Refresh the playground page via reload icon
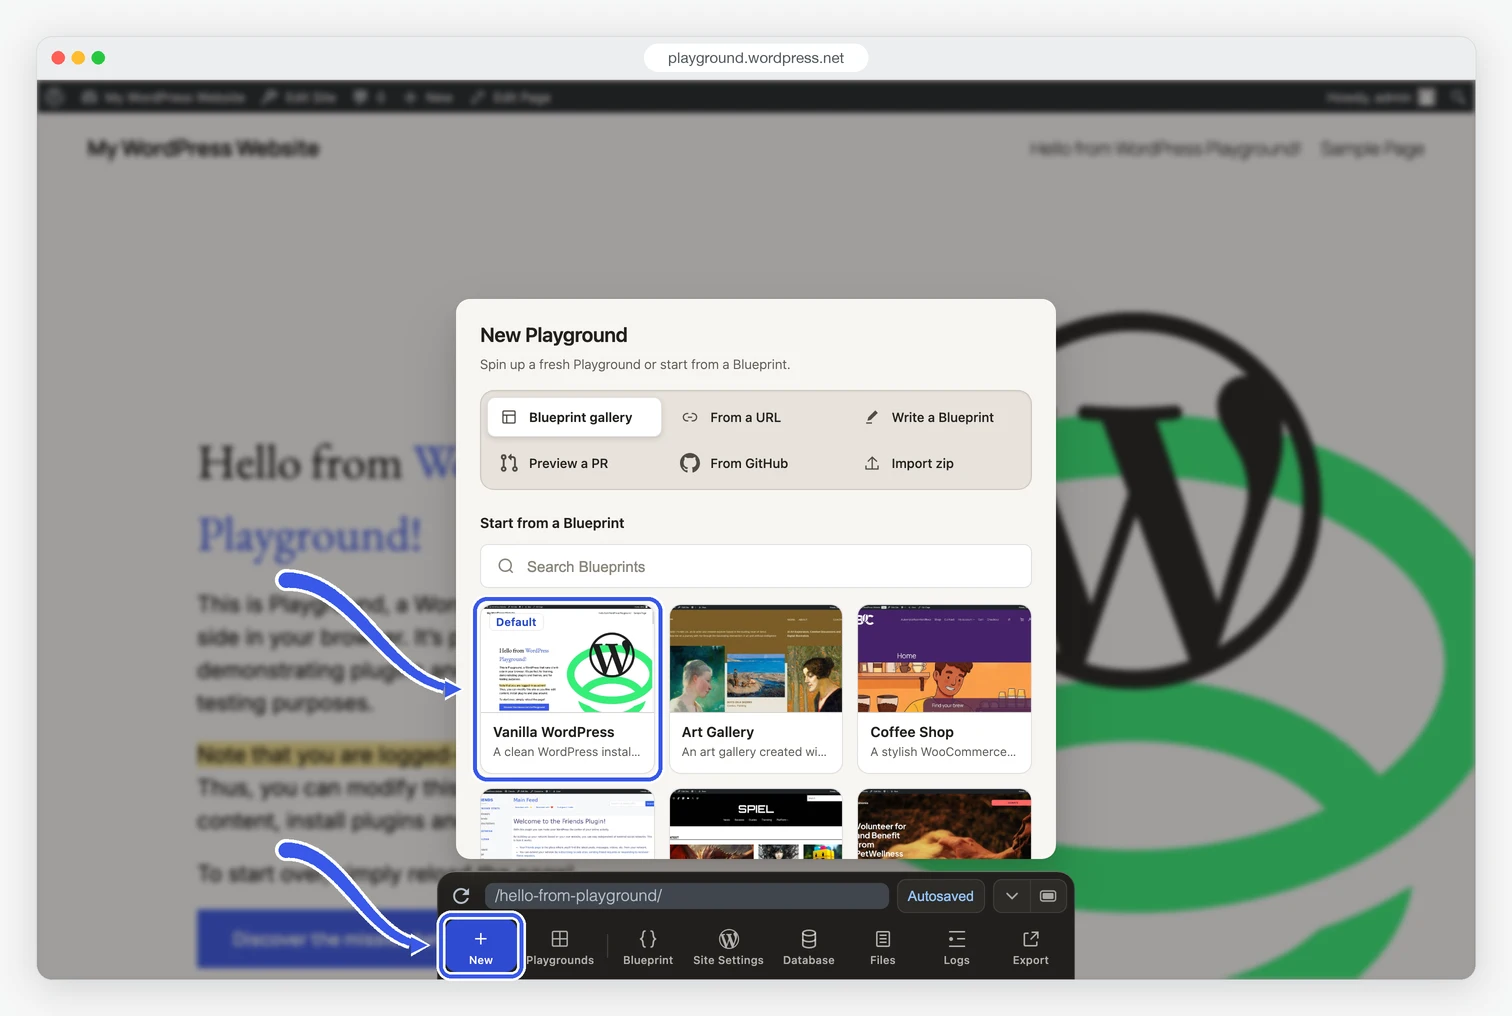The height and width of the screenshot is (1016, 1512). tap(461, 896)
